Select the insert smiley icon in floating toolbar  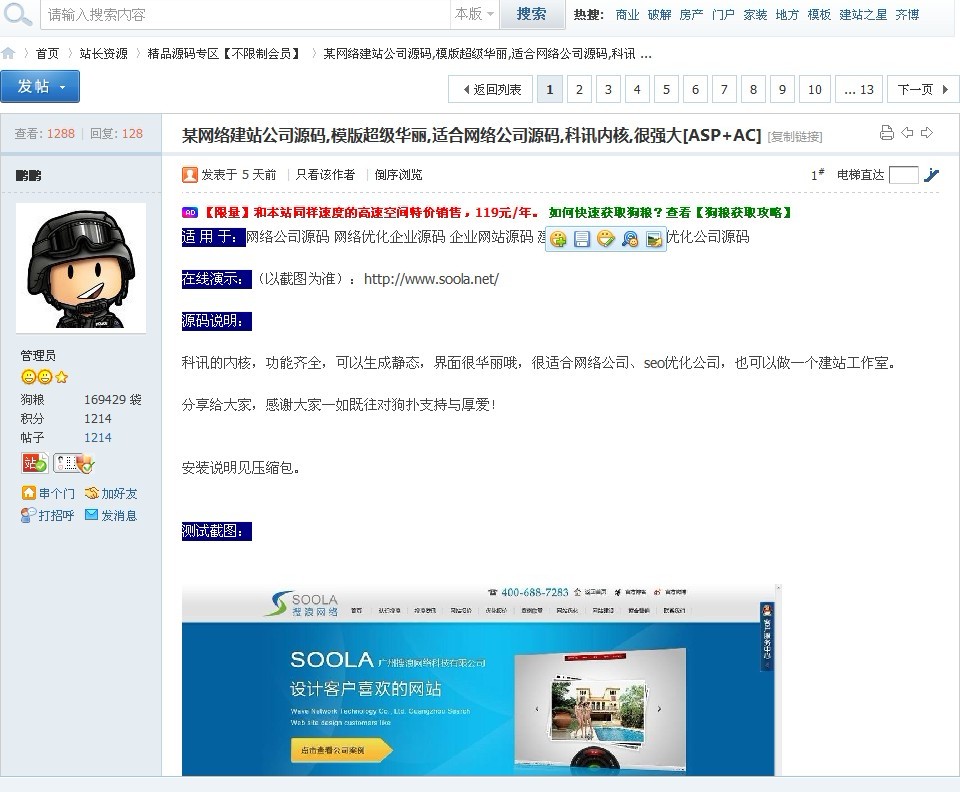click(557, 239)
